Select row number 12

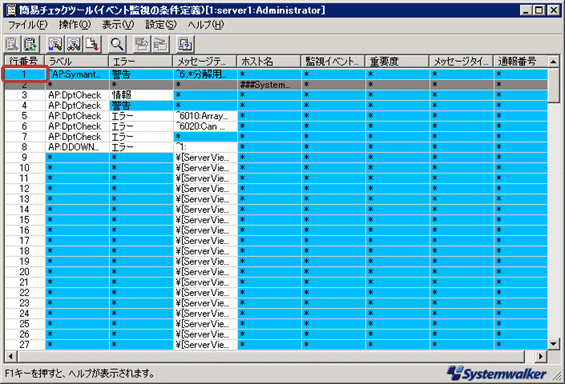pos(25,189)
